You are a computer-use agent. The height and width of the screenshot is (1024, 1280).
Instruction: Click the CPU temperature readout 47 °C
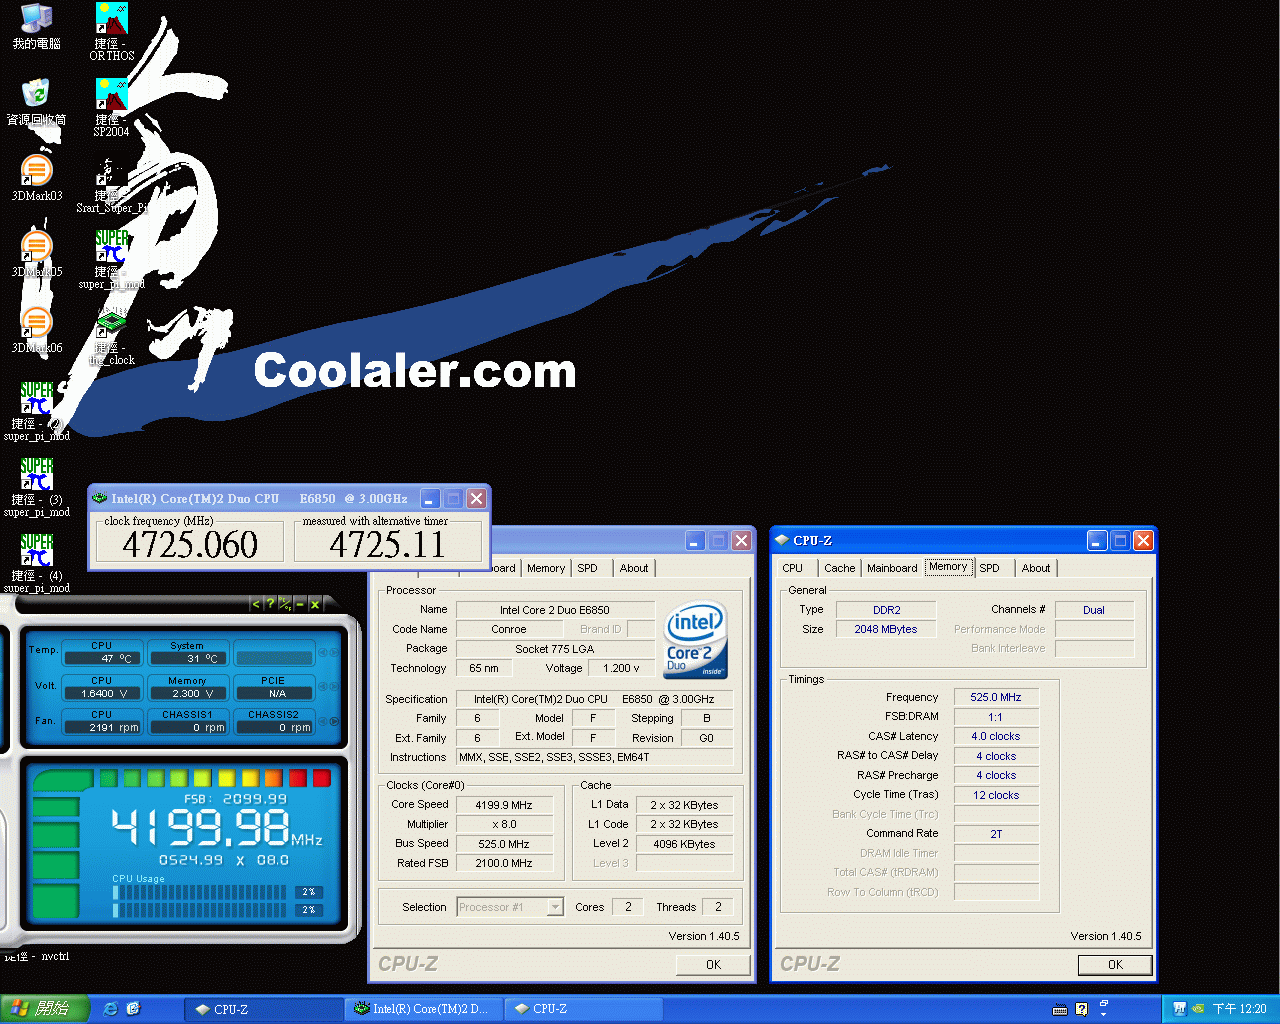pos(103,658)
